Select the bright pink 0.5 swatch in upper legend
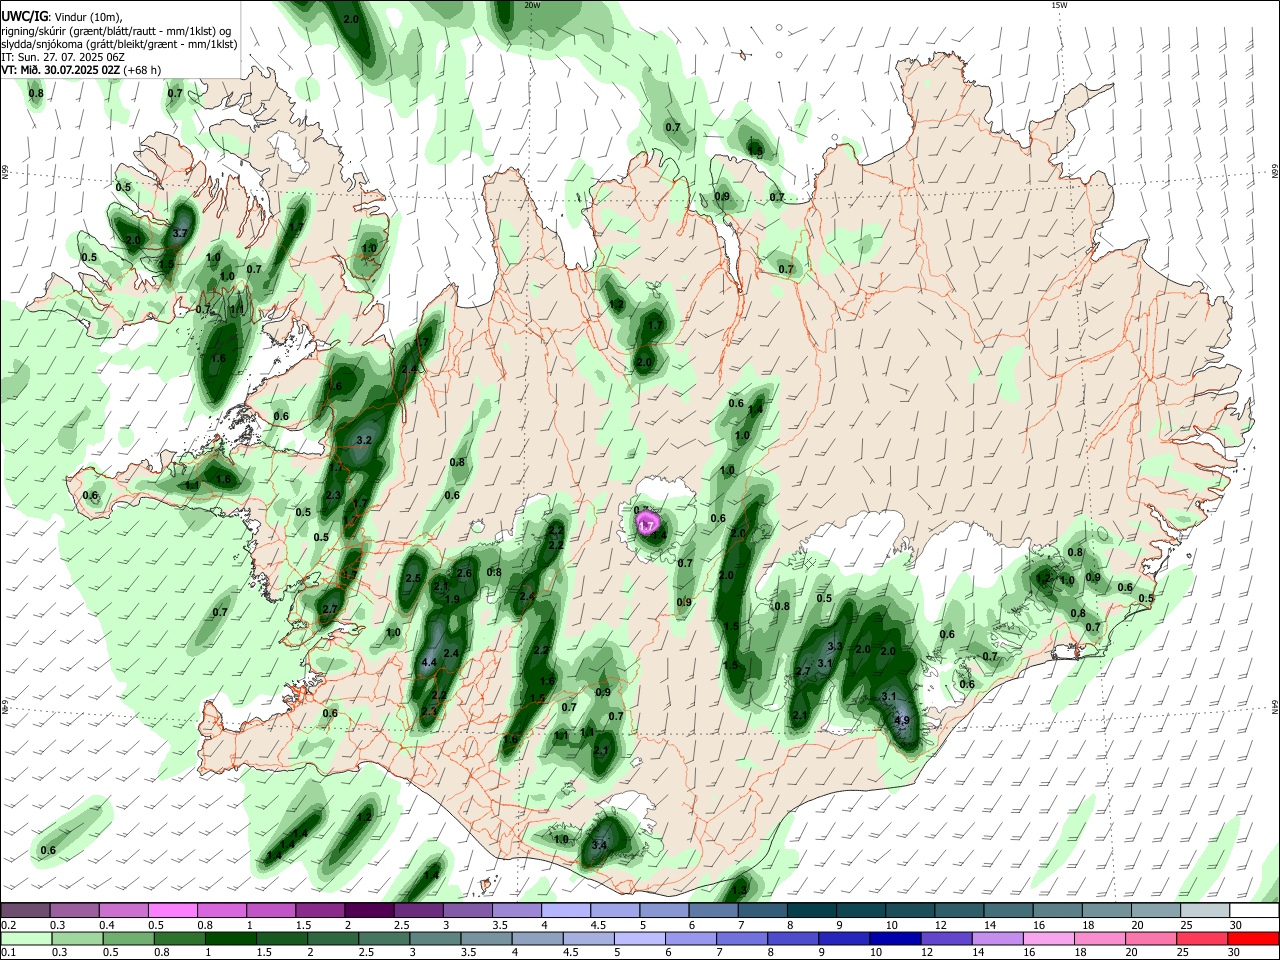 tap(173, 910)
